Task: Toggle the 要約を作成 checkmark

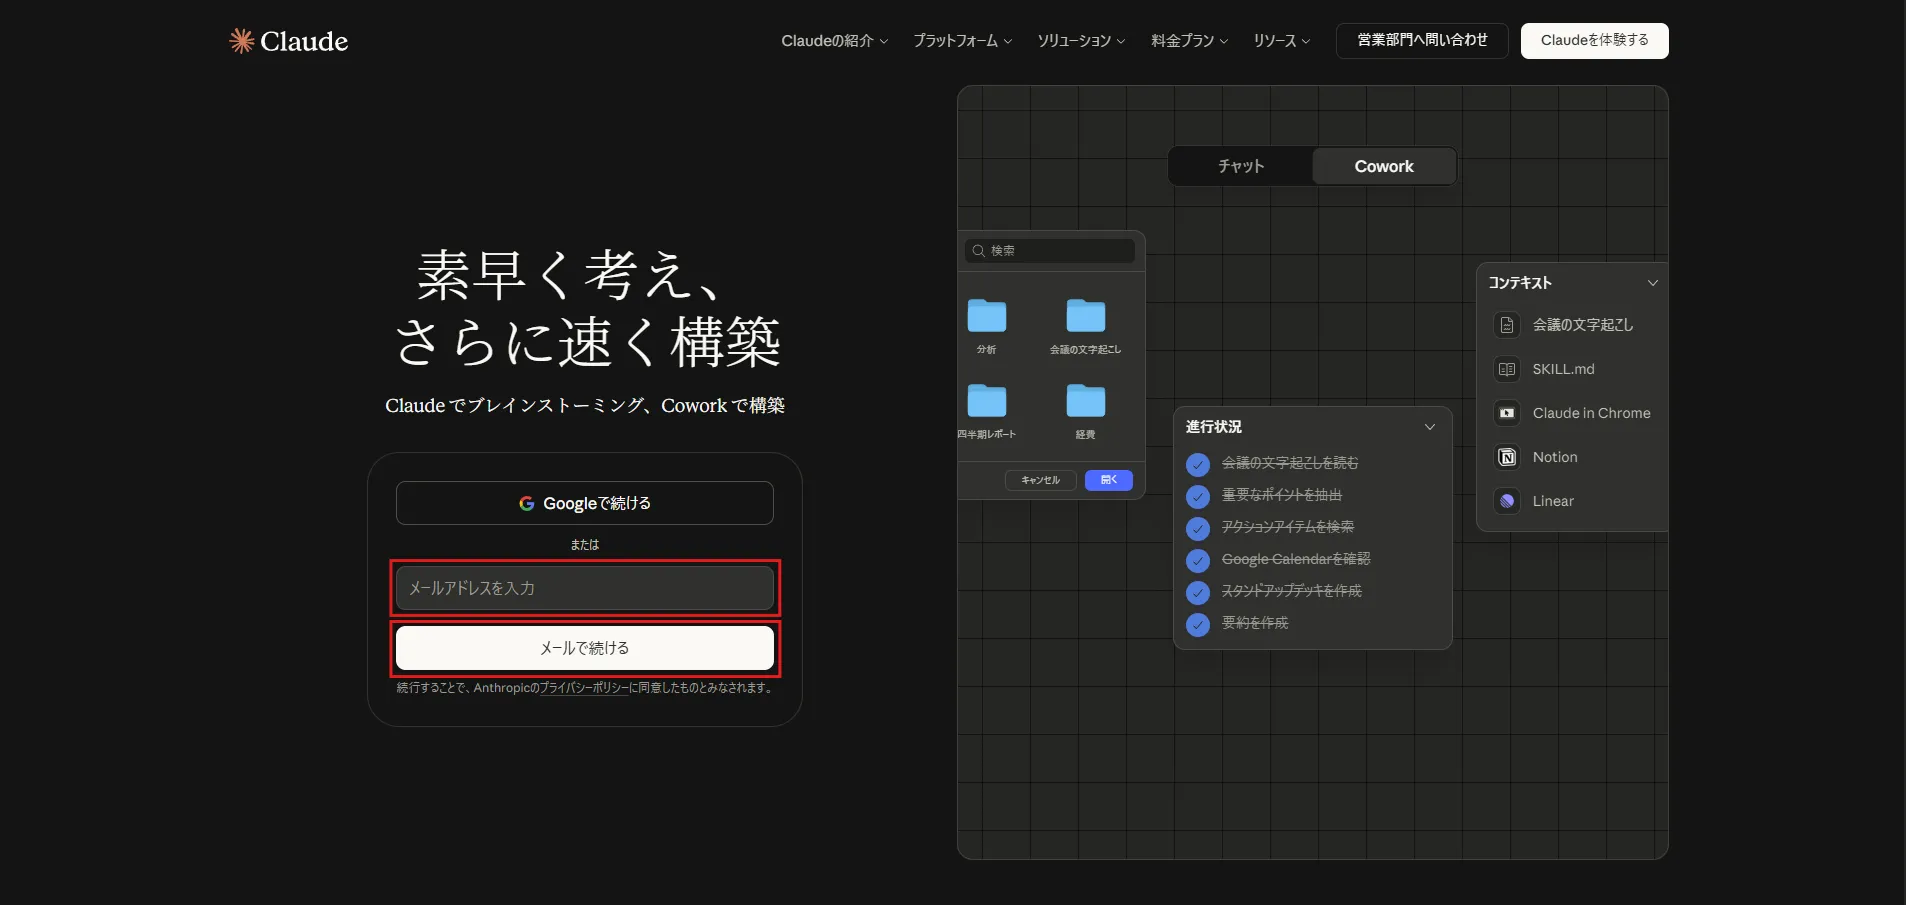Action: click(1198, 624)
